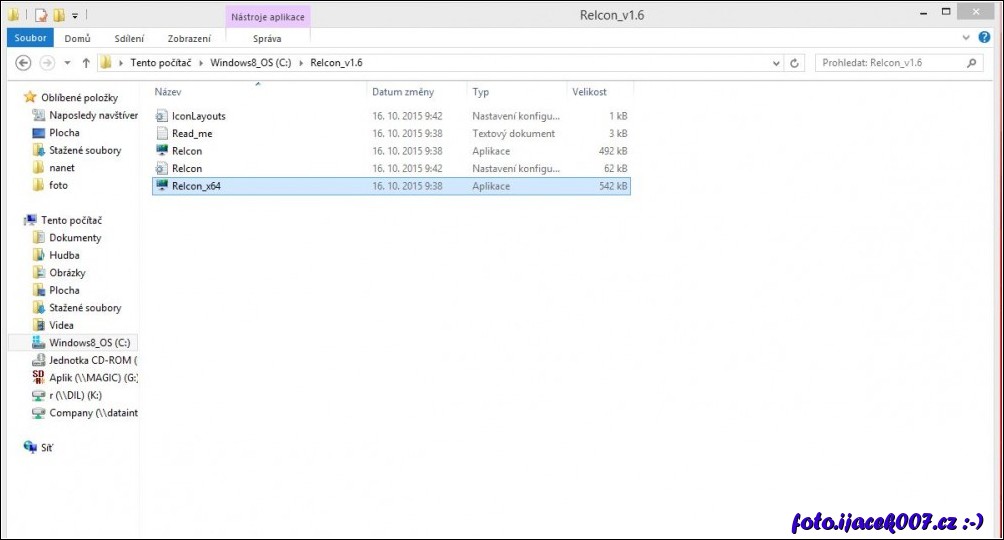Go up one folder level
The image size is (1004, 540).
coord(86,63)
